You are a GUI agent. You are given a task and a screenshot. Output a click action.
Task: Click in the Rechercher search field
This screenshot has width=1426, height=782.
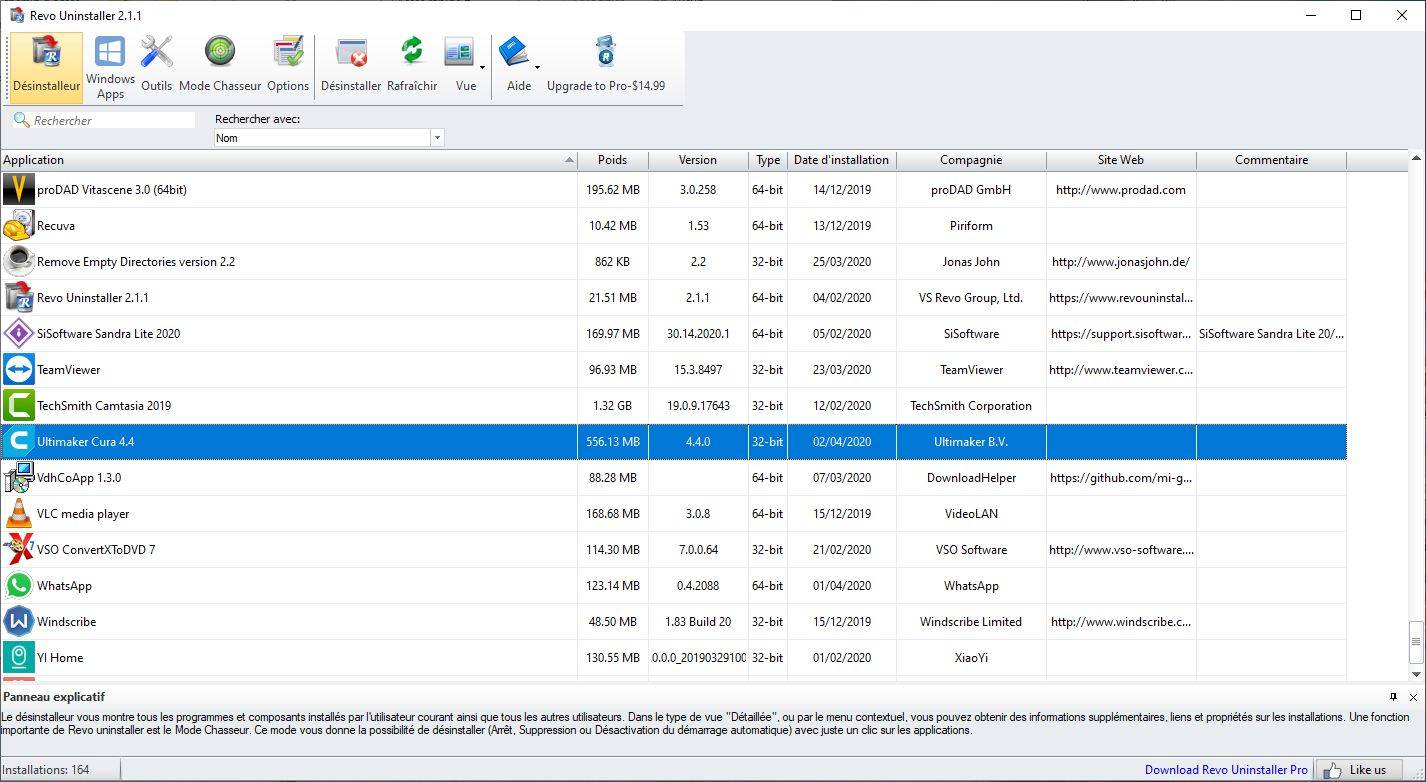(112, 121)
